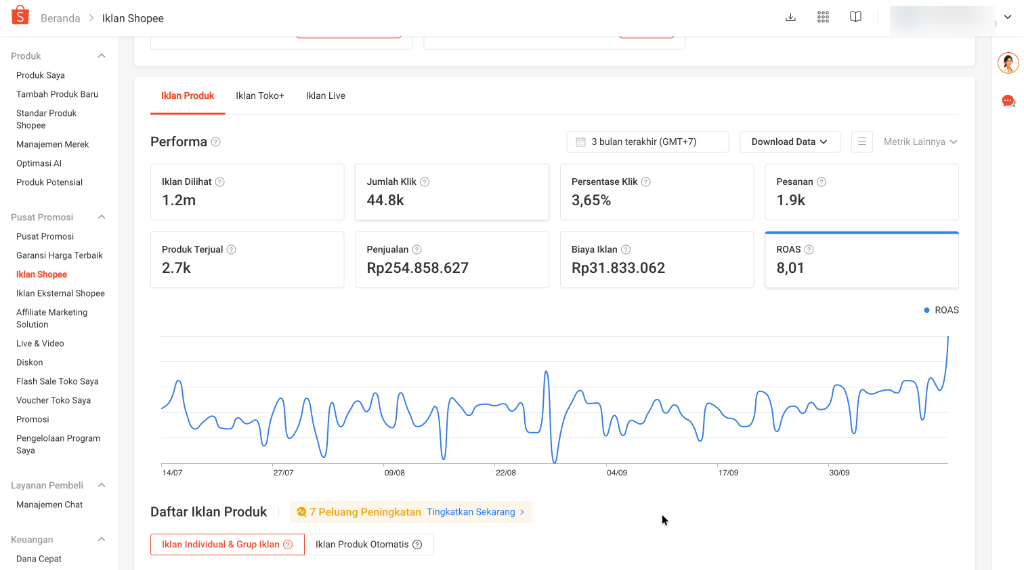The width and height of the screenshot is (1024, 570).
Task: Click help icon next to Produk Terjual
Action: pos(231,249)
